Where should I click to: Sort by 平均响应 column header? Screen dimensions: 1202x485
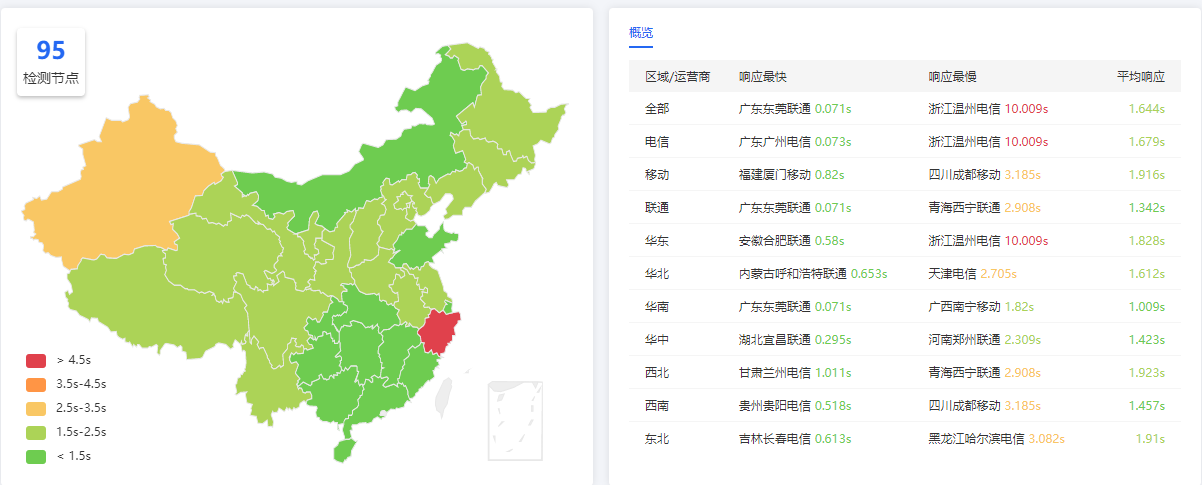pos(1140,76)
